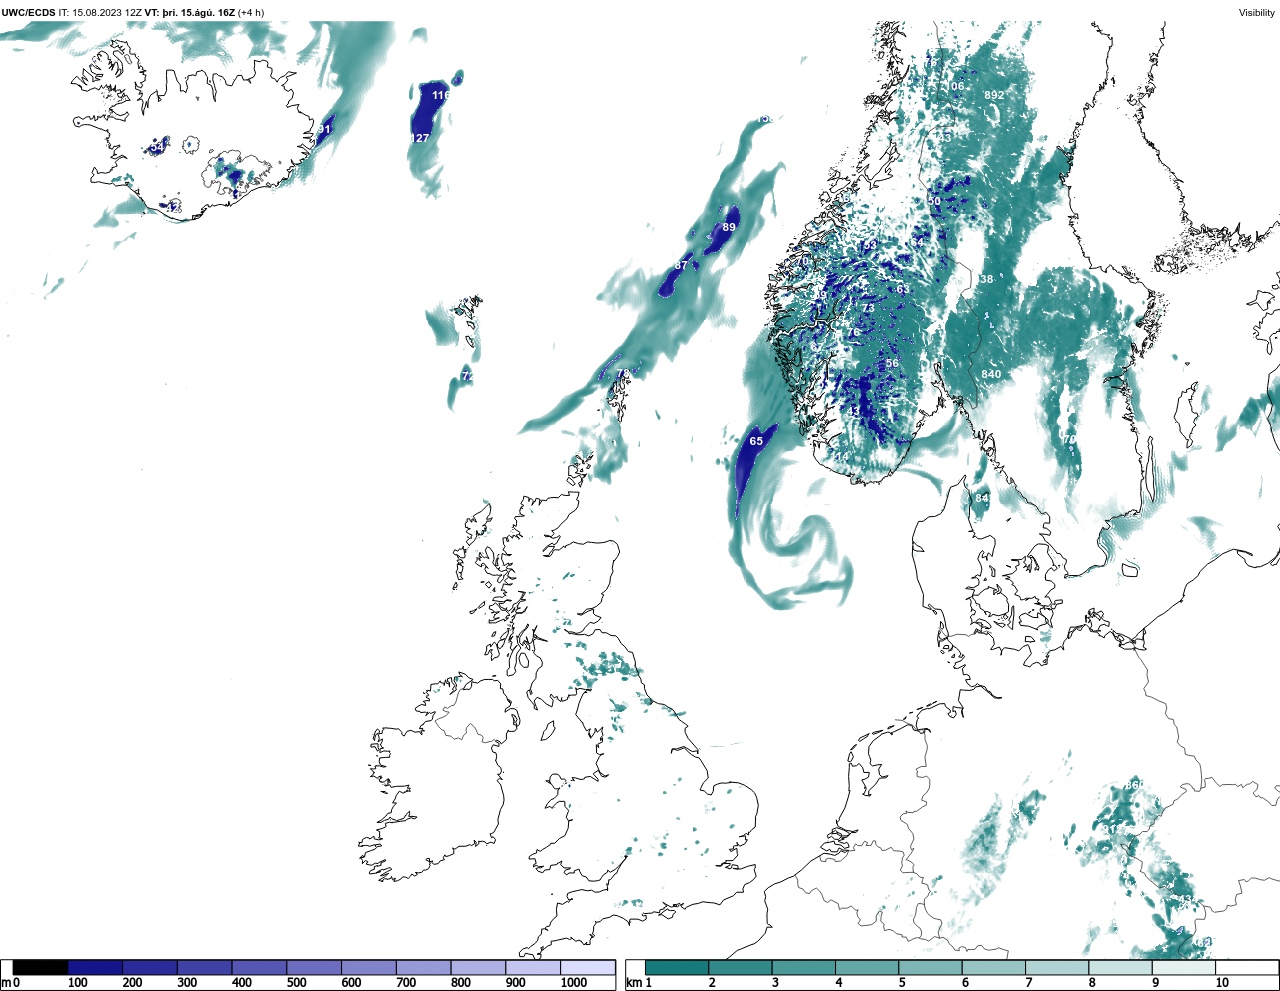The height and width of the screenshot is (991, 1280).
Task: Select the 500–600 m legend swatch
Action: coord(314,968)
